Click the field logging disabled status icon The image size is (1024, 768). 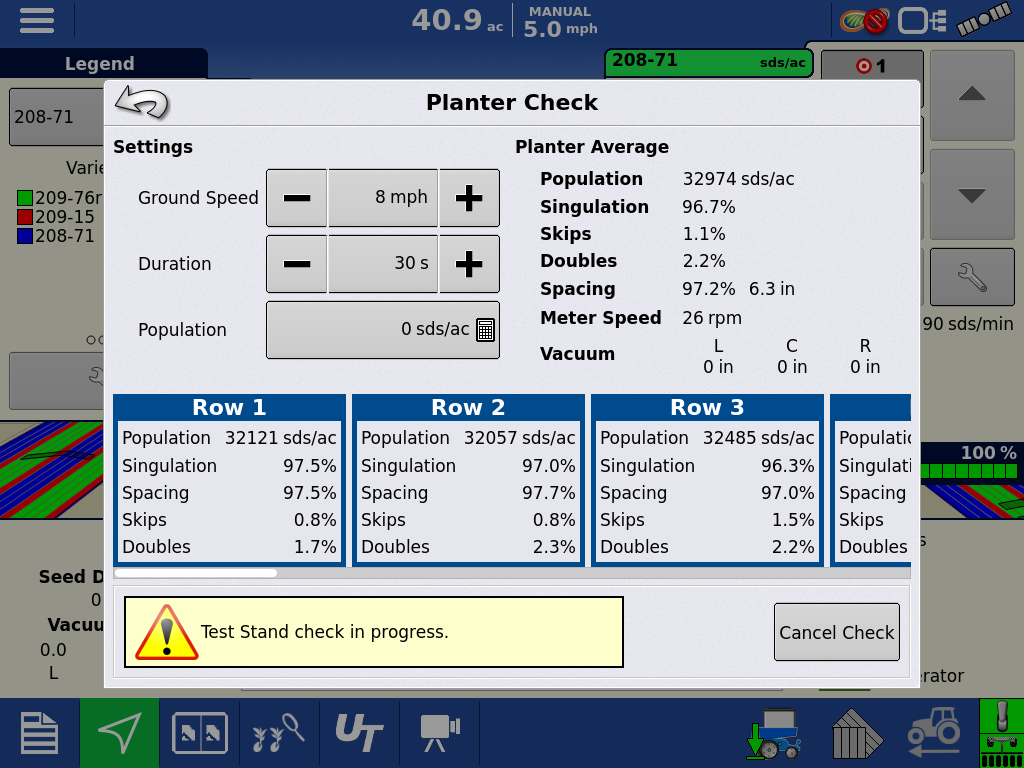[865, 20]
